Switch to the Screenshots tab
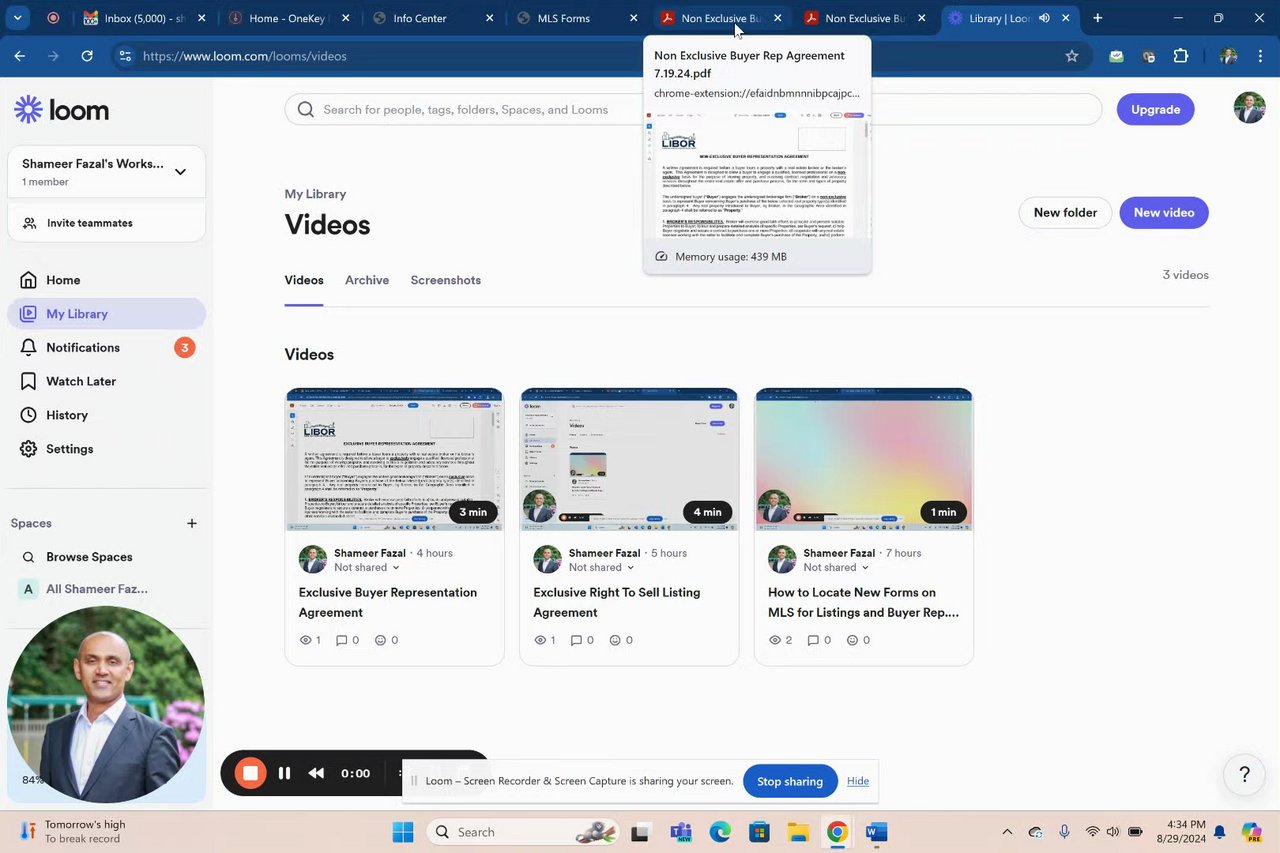1280x853 pixels. (446, 281)
